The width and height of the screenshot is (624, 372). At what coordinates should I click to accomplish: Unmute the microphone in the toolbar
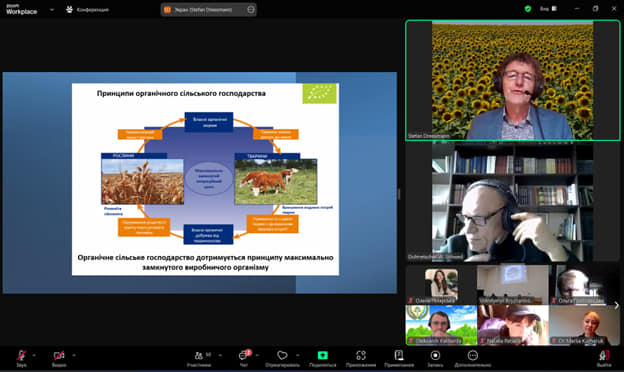(21, 355)
